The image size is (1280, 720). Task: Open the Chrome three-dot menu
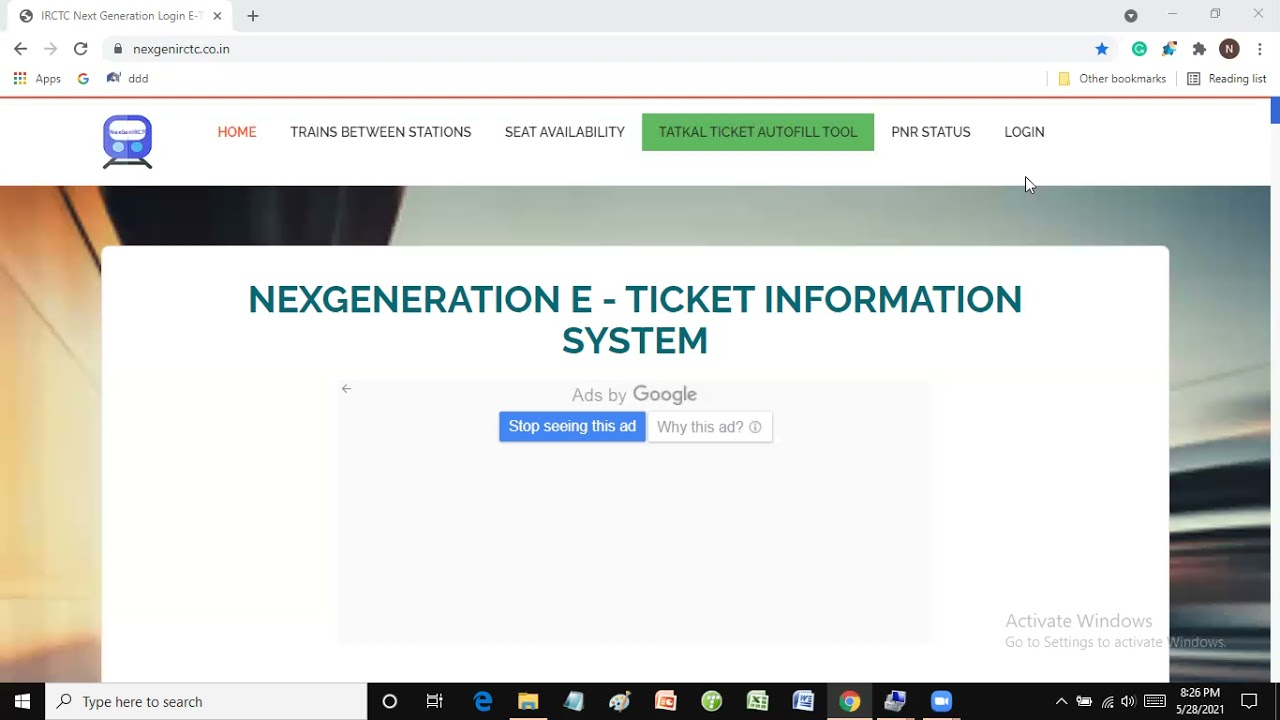pyautogui.click(x=1260, y=48)
